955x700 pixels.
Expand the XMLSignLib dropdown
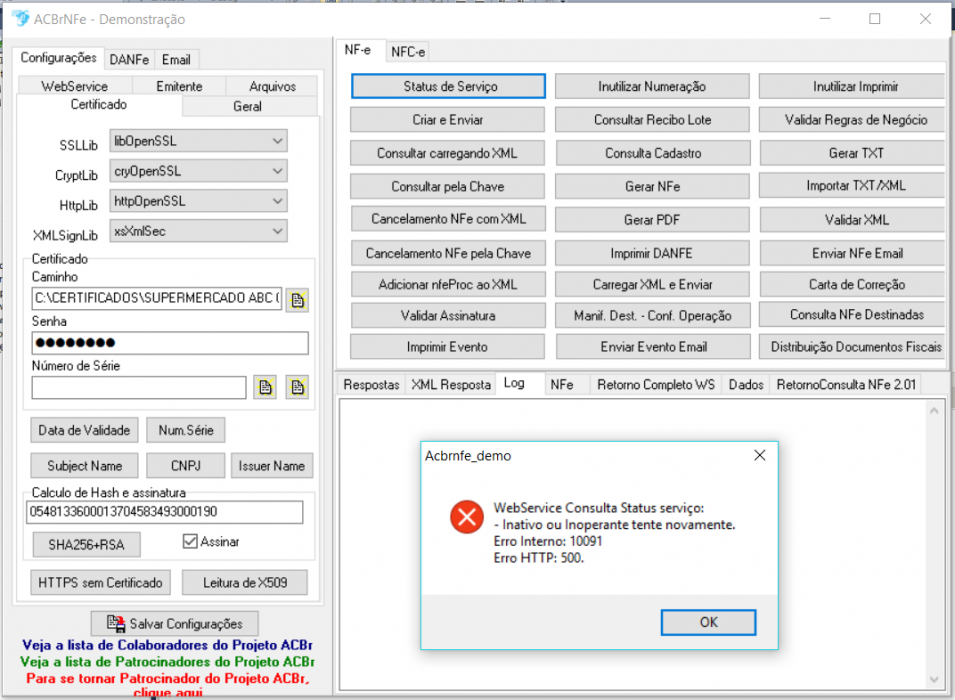tap(277, 232)
